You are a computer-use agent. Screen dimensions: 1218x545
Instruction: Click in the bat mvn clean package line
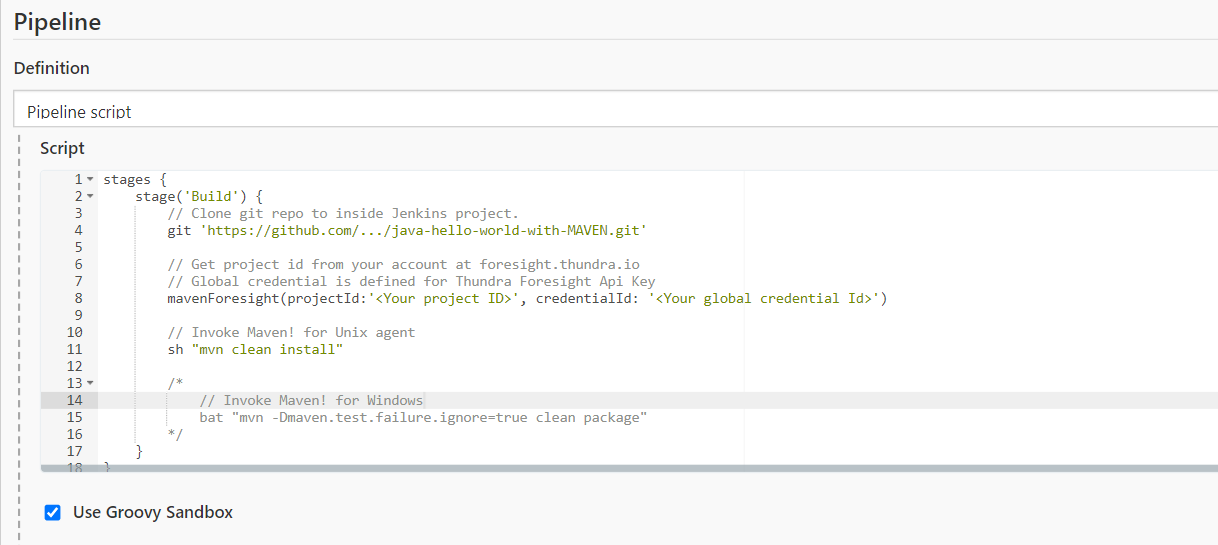click(423, 417)
